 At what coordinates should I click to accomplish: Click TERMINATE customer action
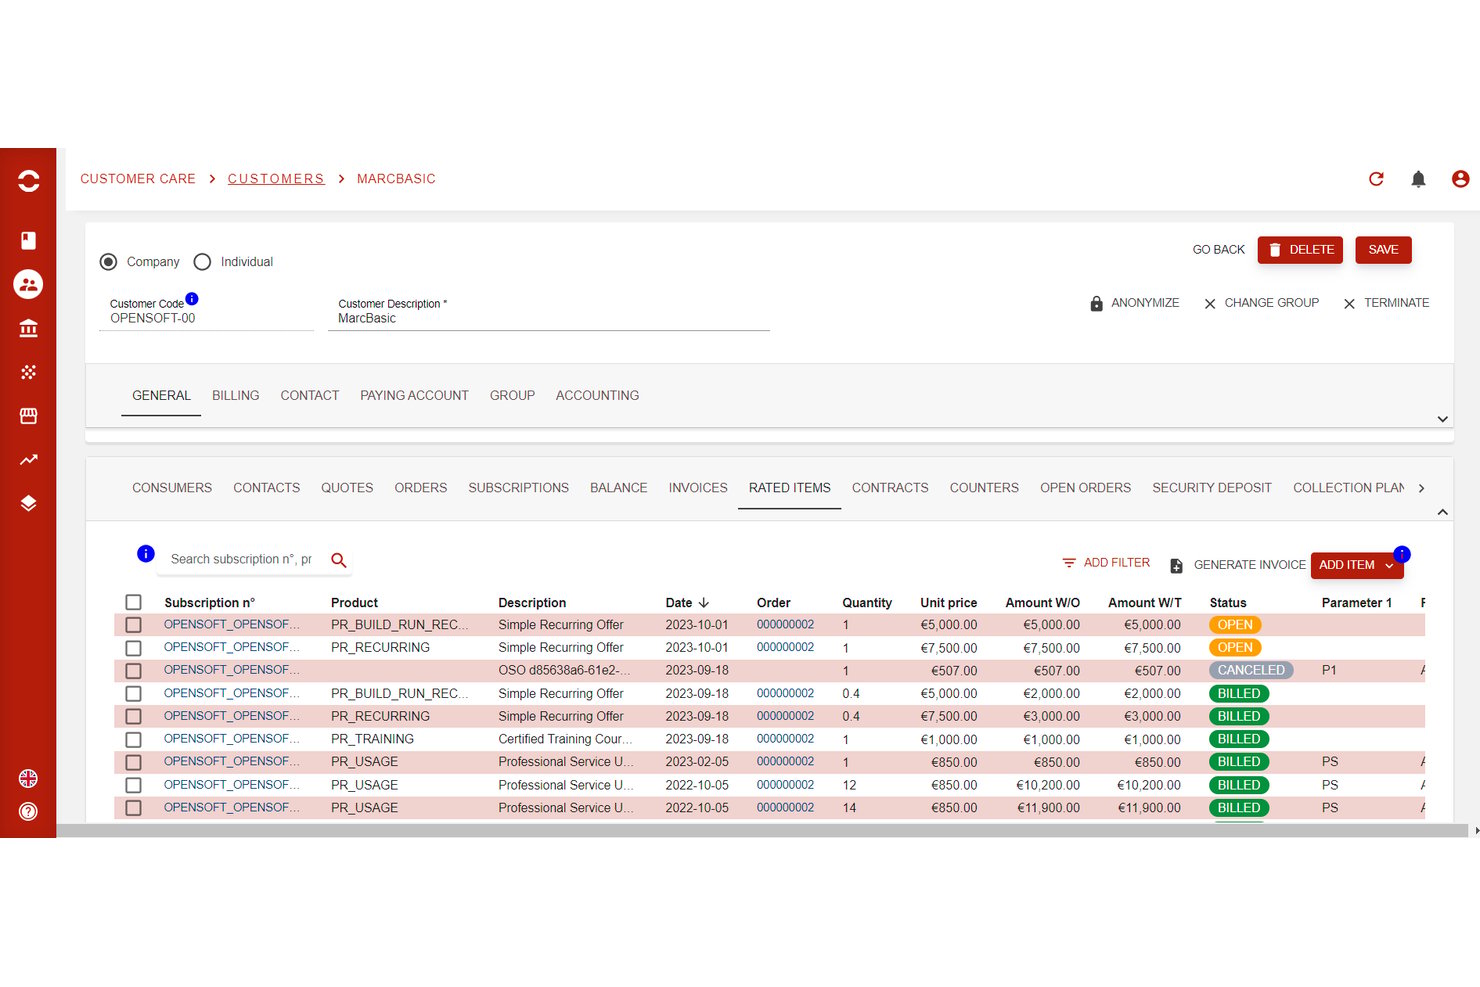pos(1386,303)
